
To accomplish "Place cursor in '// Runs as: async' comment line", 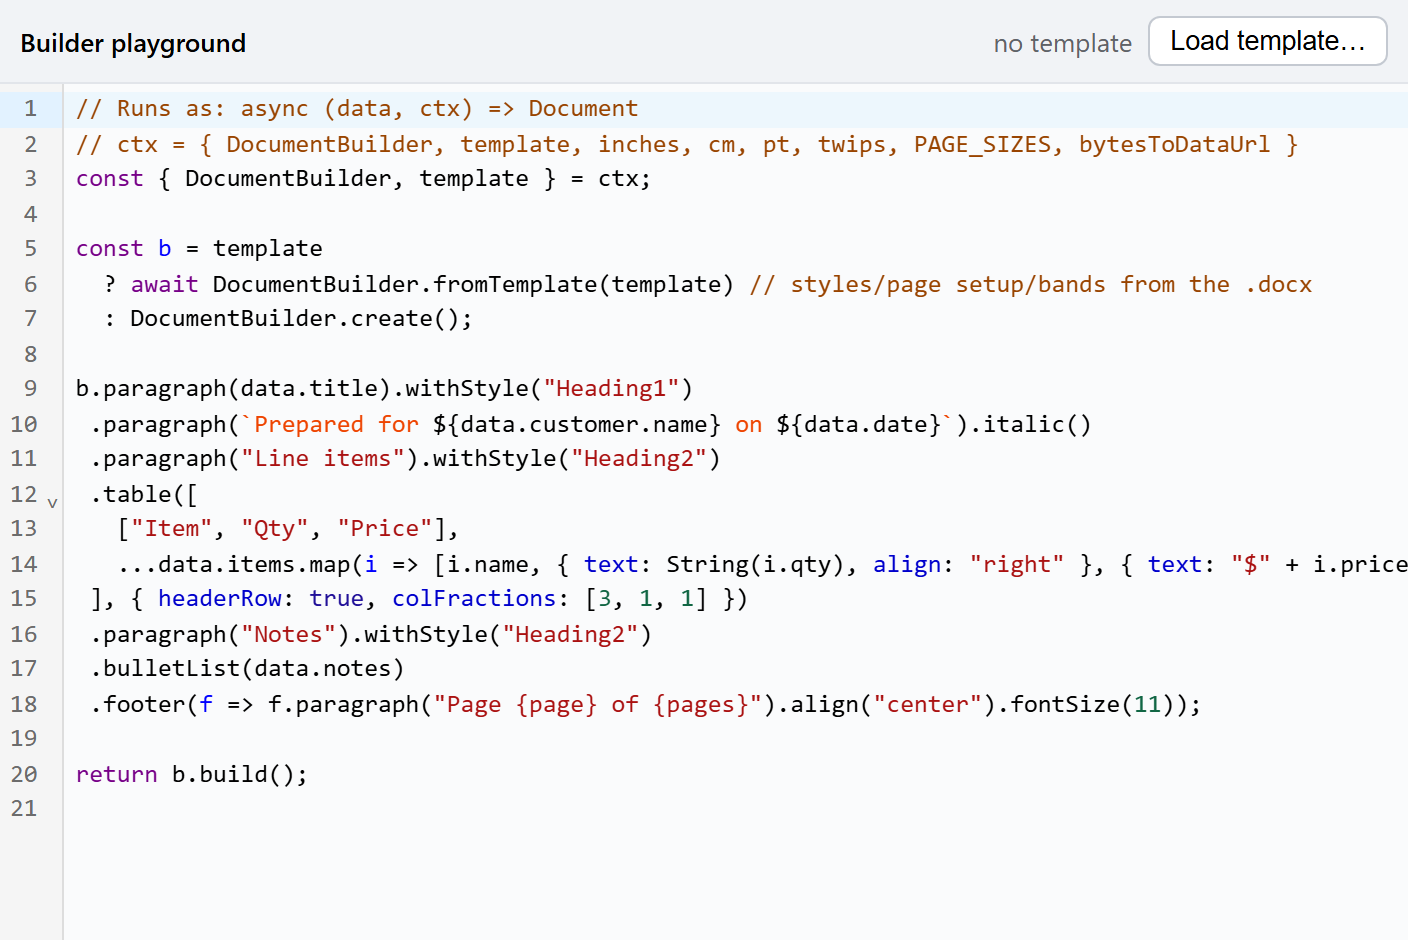I will pyautogui.click(x=357, y=108).
